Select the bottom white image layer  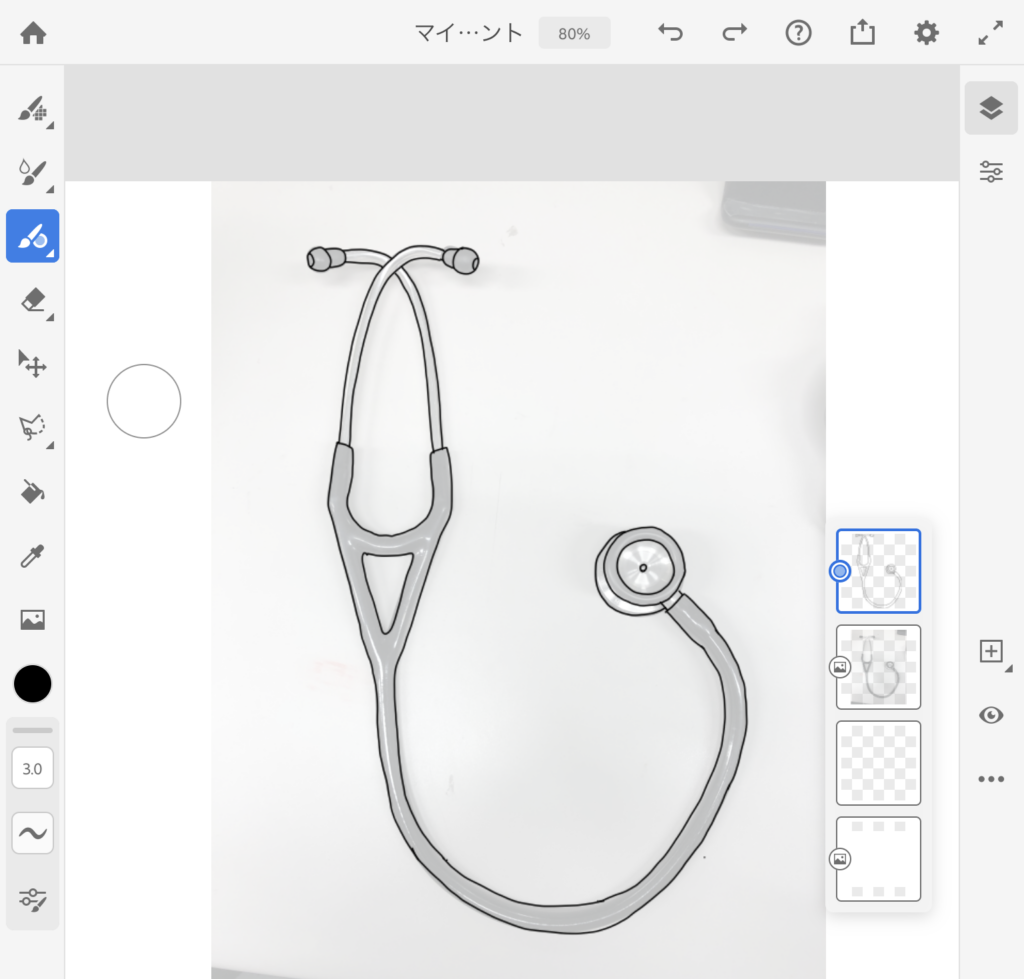(878, 859)
